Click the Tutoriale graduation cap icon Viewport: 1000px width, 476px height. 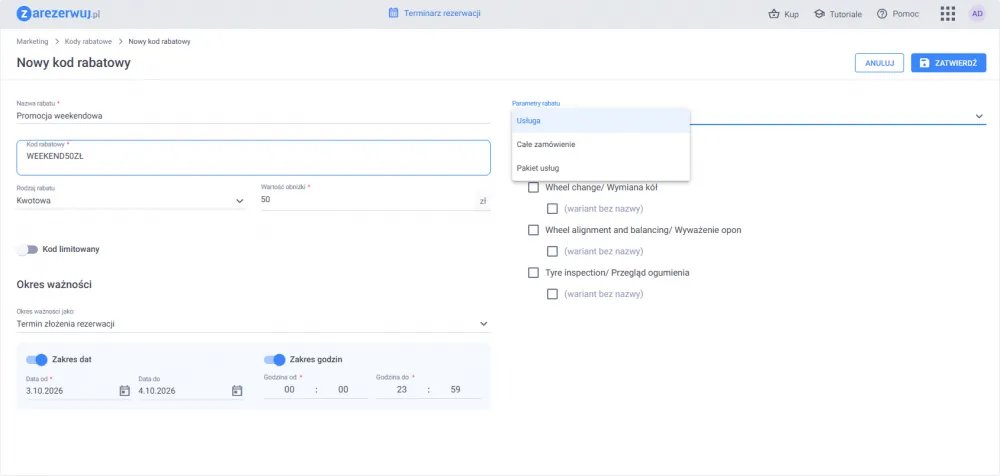click(x=820, y=14)
